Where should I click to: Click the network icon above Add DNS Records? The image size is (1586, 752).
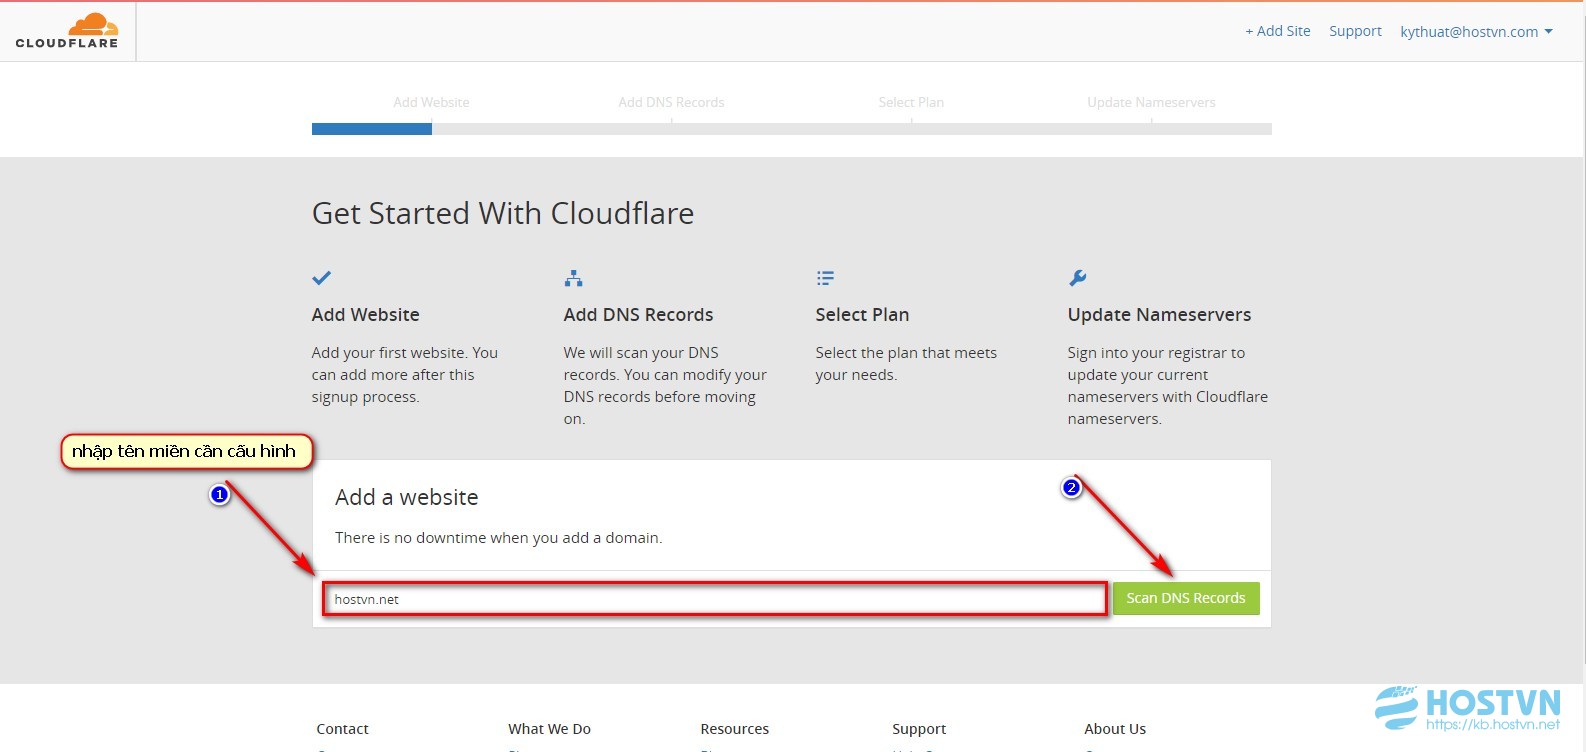[573, 278]
